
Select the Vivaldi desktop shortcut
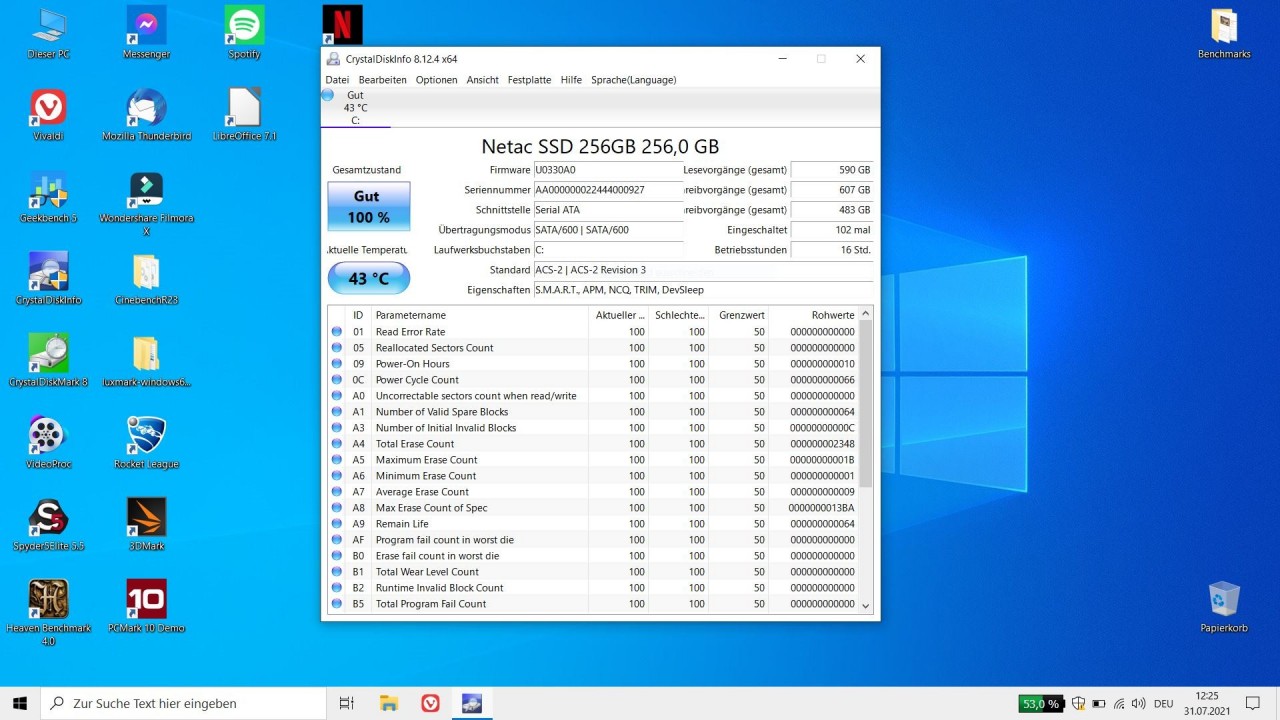pos(48,115)
